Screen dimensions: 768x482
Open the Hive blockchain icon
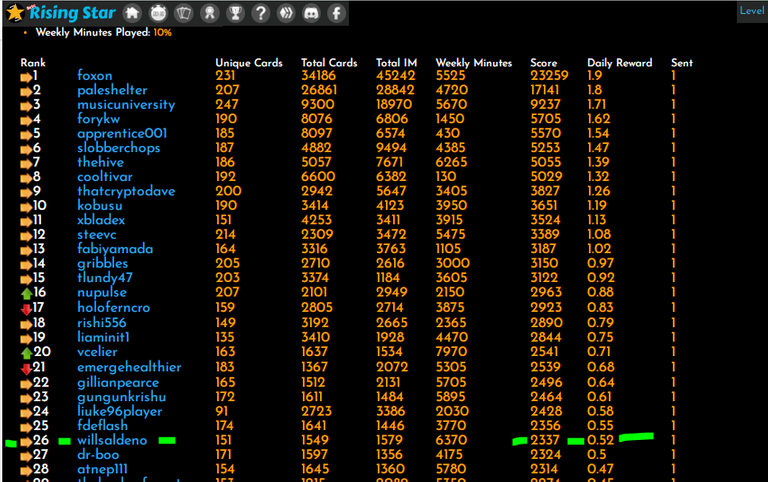[286, 13]
